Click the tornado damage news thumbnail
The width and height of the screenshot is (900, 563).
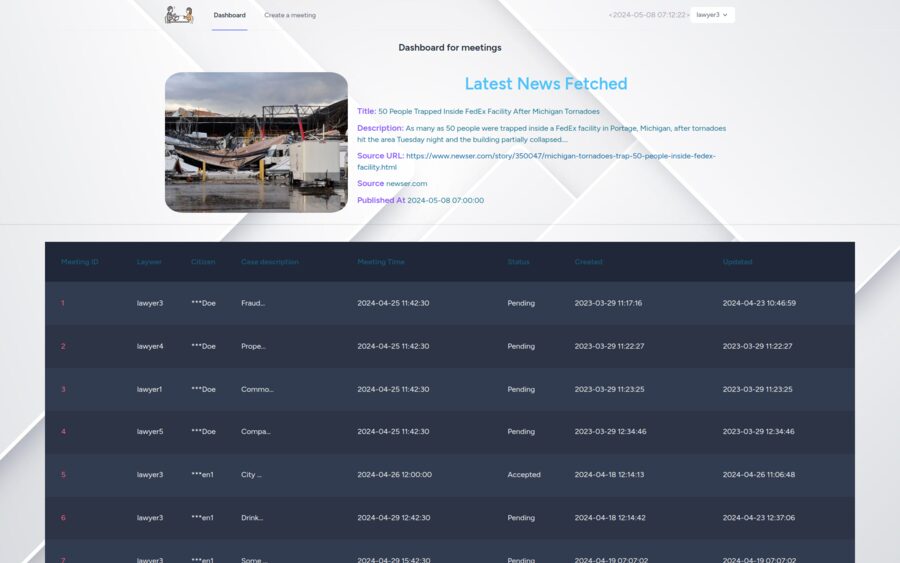pos(256,142)
